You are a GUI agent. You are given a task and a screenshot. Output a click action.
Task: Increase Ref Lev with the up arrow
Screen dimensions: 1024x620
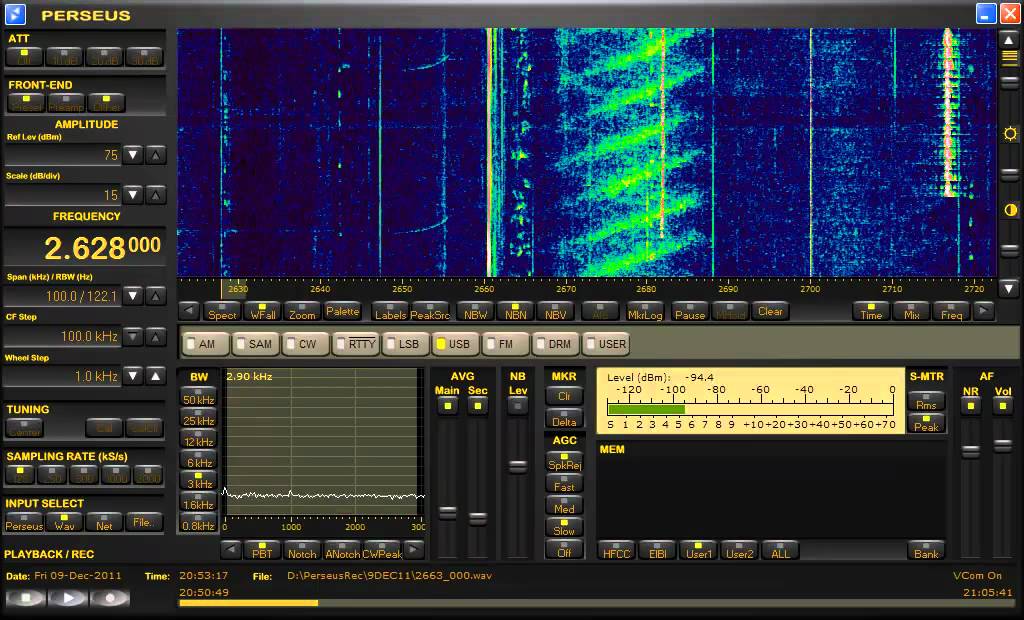[155, 155]
